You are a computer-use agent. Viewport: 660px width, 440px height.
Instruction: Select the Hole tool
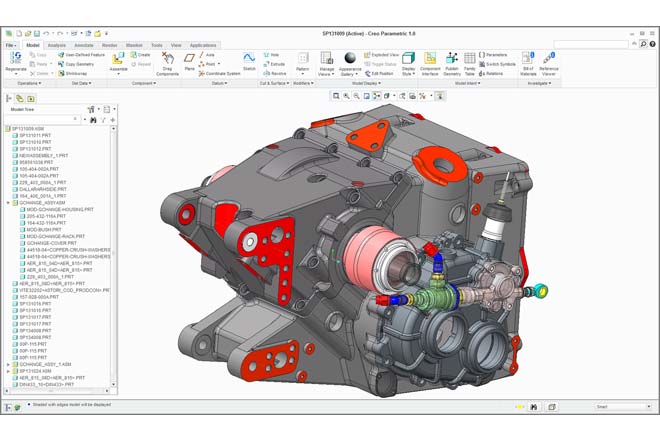point(271,55)
